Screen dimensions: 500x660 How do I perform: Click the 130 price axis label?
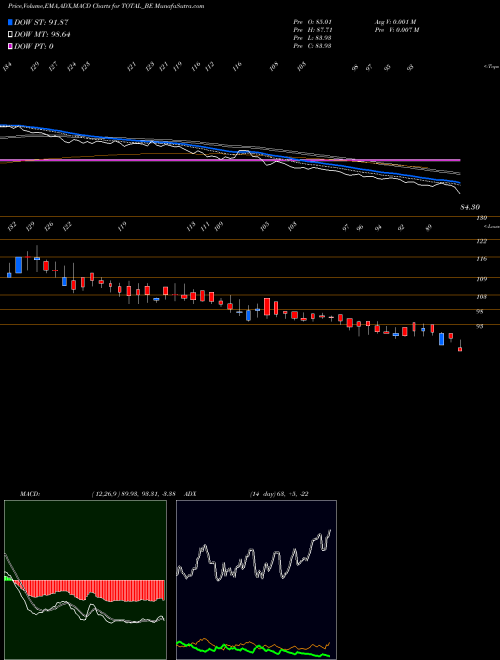(481, 218)
